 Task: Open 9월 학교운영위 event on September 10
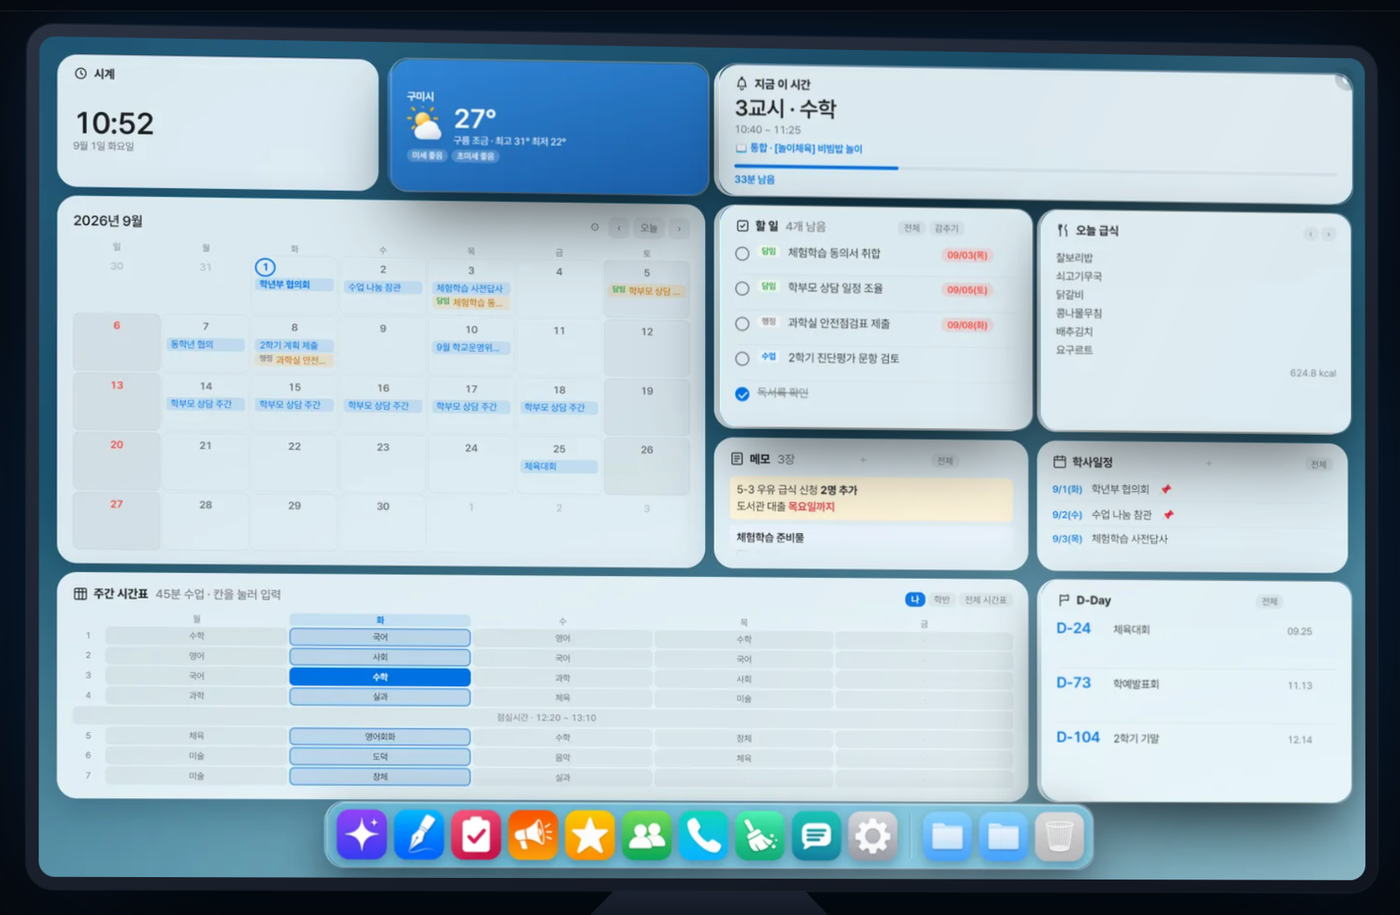(x=471, y=347)
